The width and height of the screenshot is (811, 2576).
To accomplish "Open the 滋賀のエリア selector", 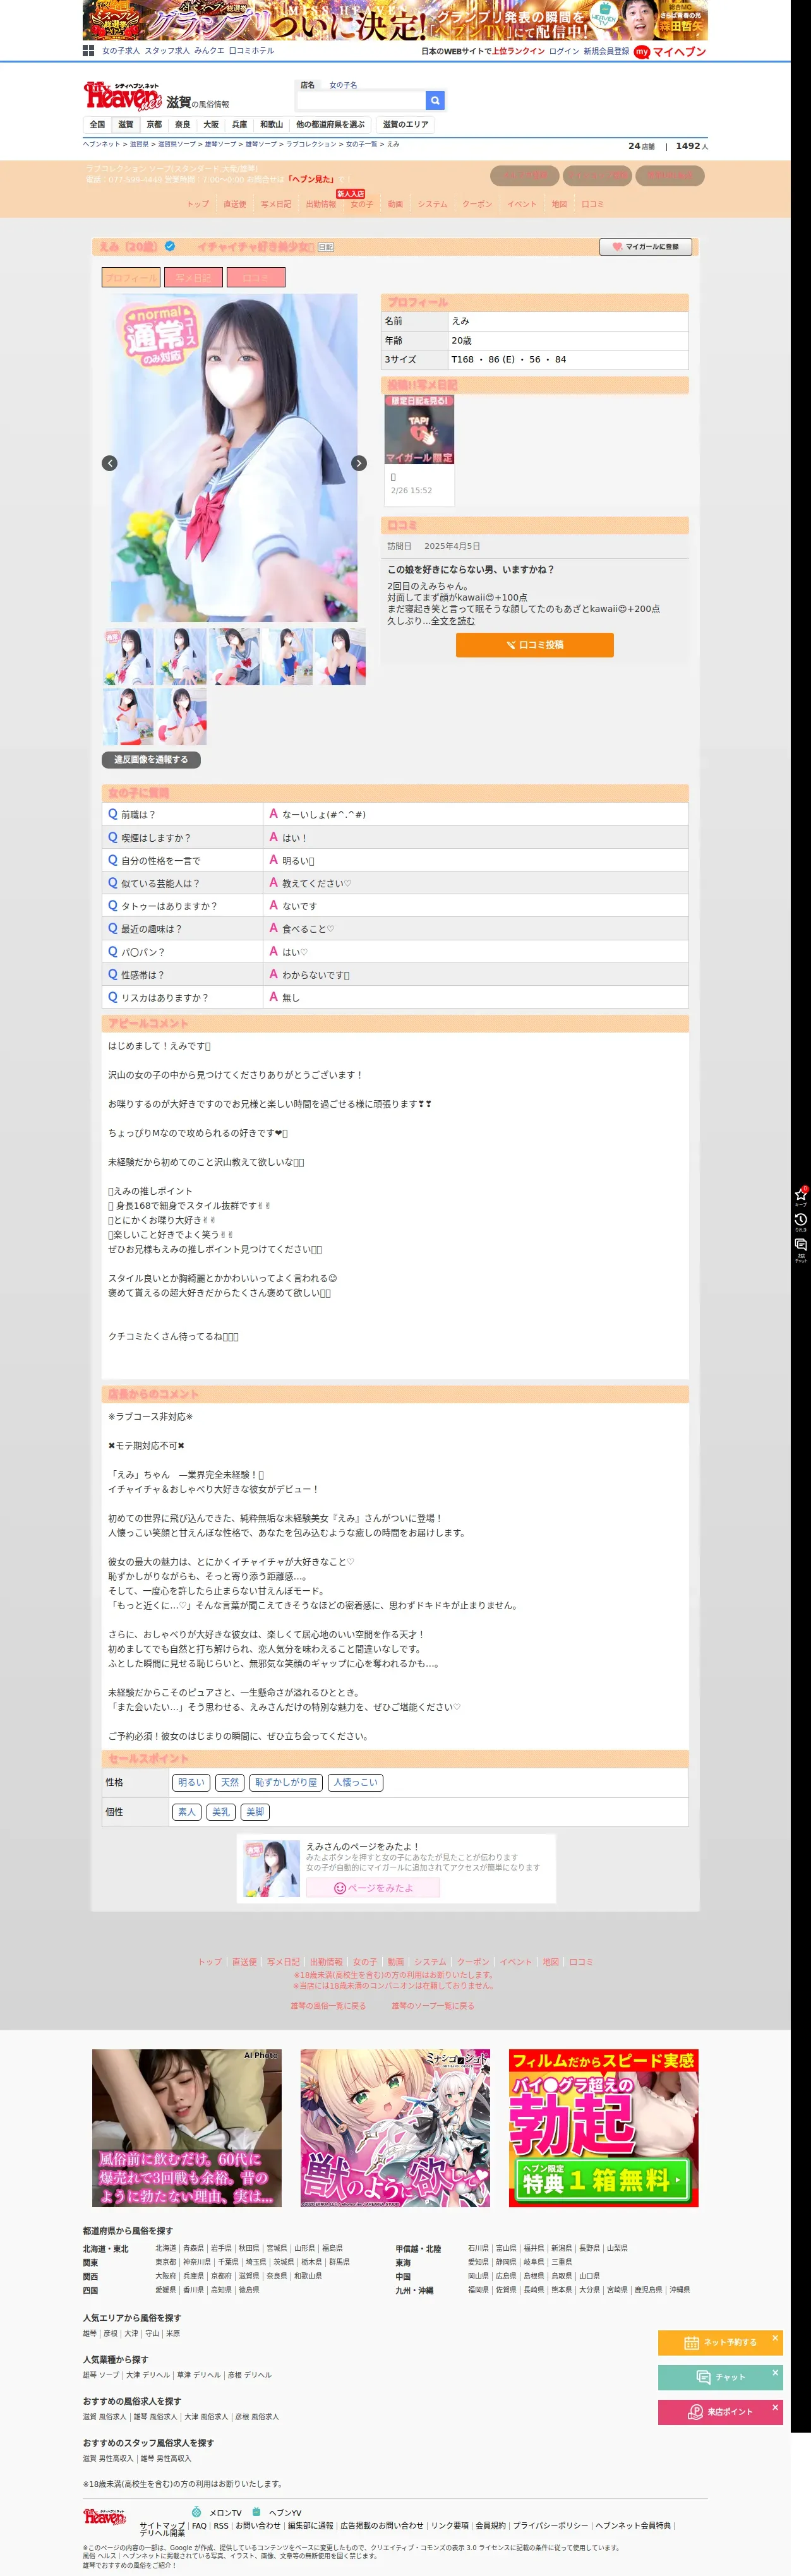I will (x=405, y=125).
